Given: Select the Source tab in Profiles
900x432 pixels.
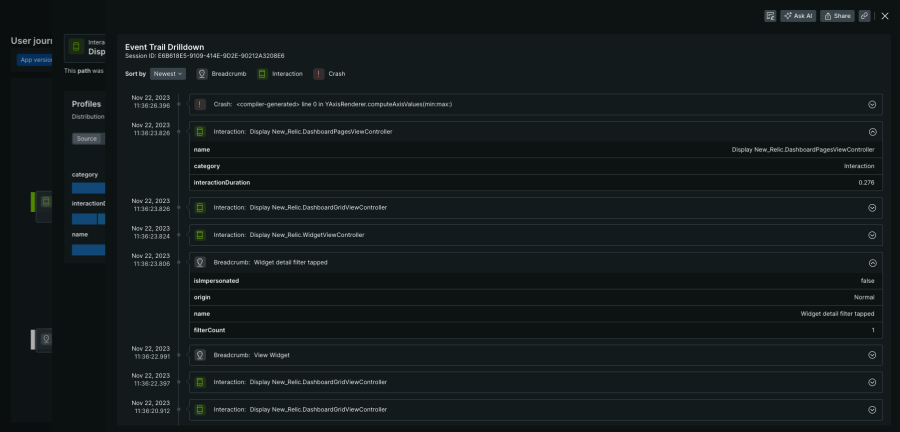Looking at the screenshot, I should coord(87,139).
